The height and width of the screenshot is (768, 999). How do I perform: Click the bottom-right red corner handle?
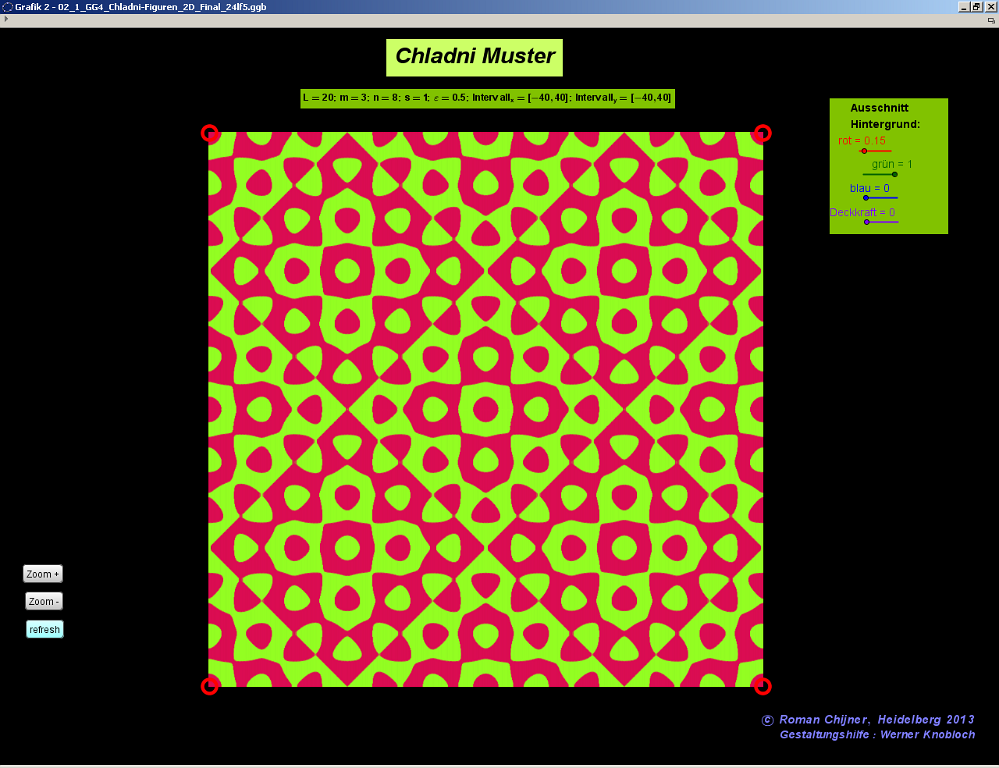coord(762,685)
